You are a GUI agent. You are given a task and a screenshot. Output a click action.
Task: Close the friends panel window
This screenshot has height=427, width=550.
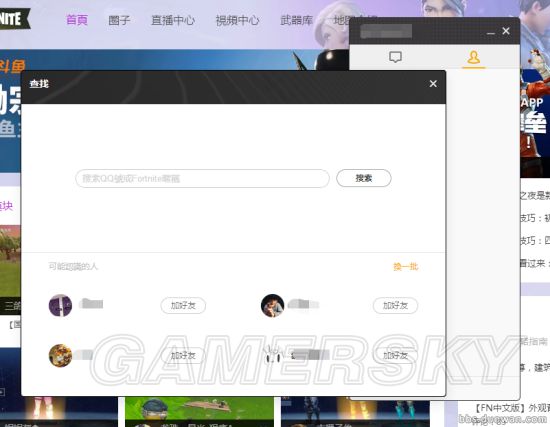point(506,31)
